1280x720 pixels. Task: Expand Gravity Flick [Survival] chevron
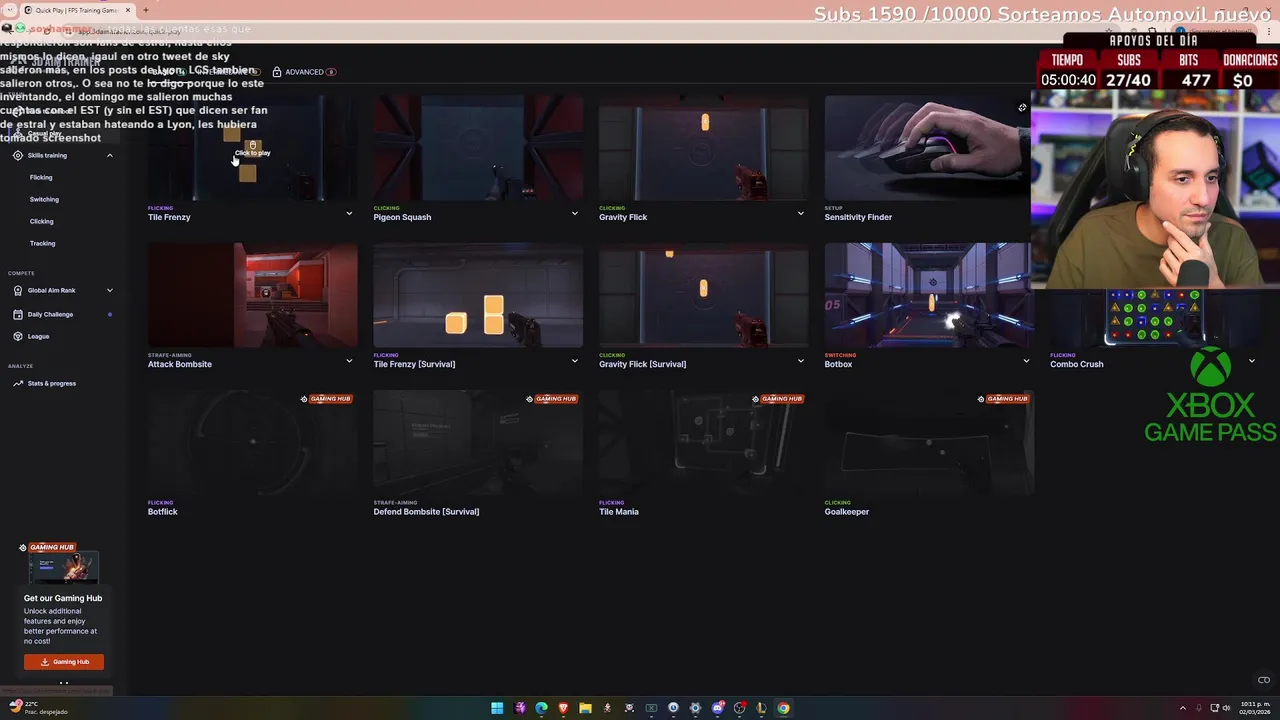click(x=801, y=360)
